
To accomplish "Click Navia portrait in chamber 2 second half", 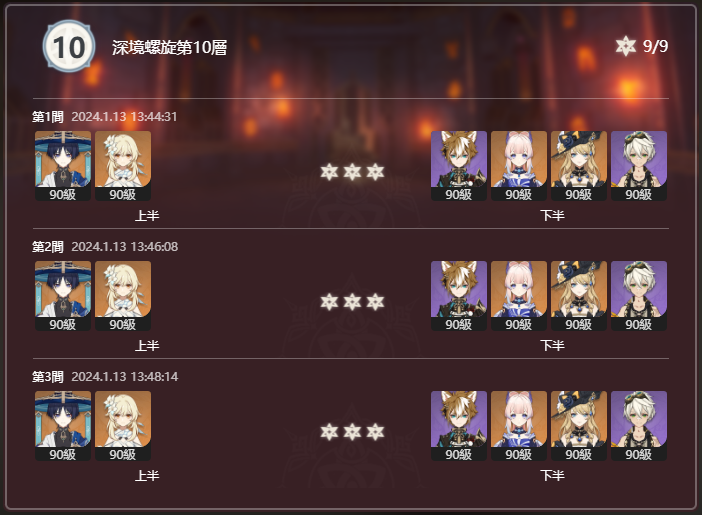I will [579, 296].
